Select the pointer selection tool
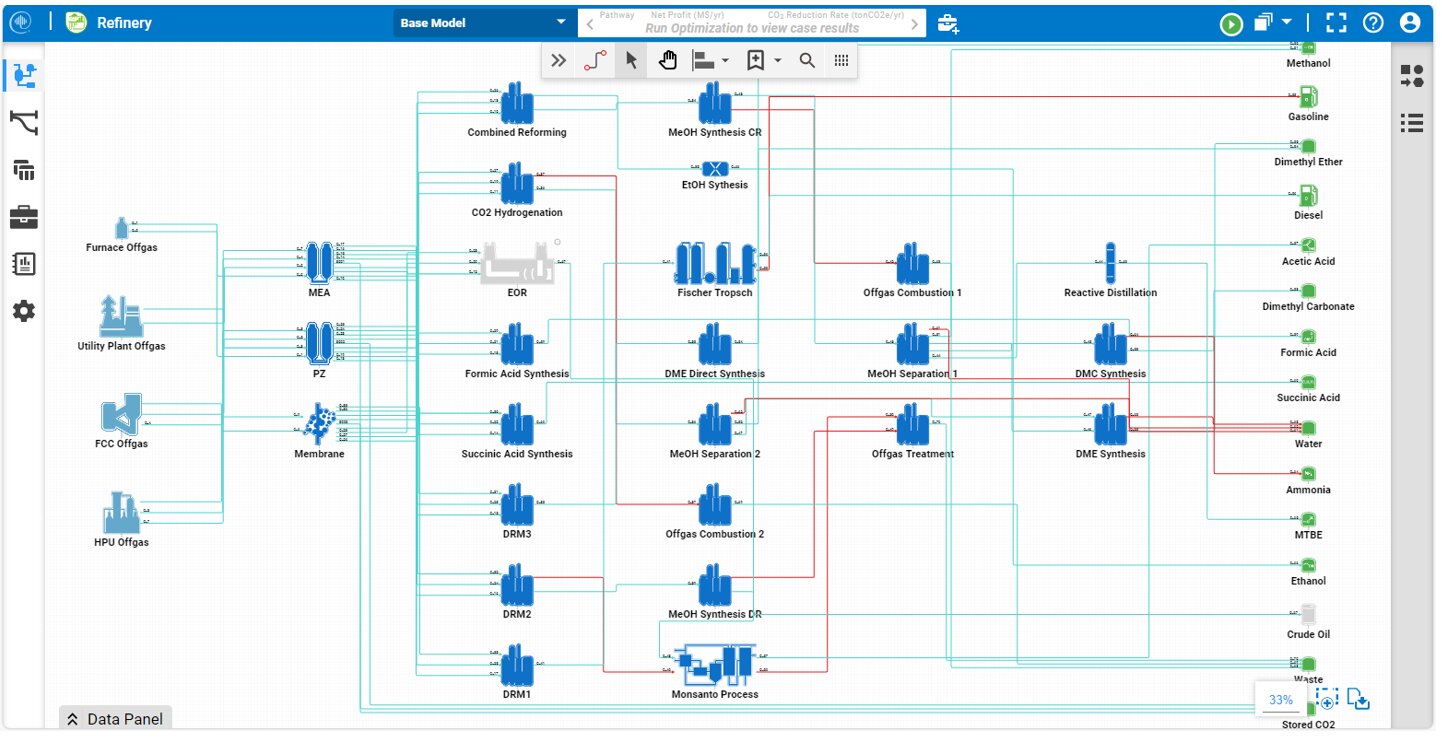Image resolution: width=1442 pixels, height=740 pixels. (631, 61)
